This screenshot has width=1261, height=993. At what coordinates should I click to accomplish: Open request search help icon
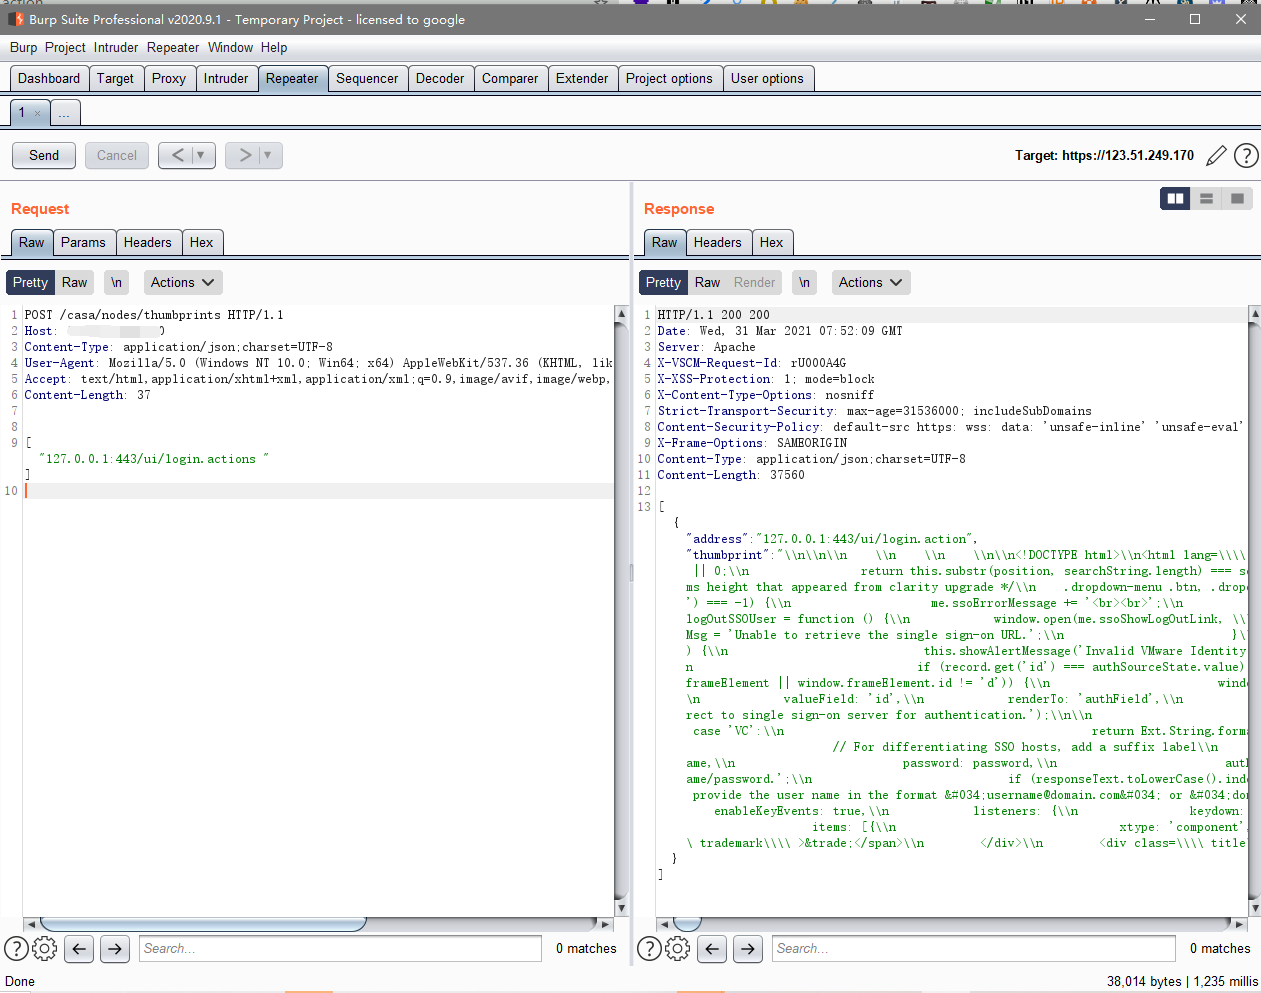[16, 948]
